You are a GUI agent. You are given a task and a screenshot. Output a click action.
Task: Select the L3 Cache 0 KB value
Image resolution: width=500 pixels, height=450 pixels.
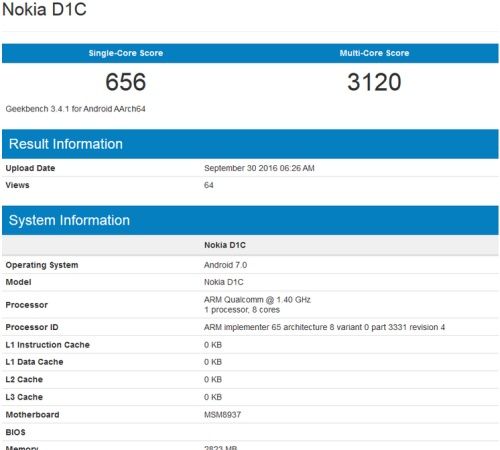coord(213,397)
